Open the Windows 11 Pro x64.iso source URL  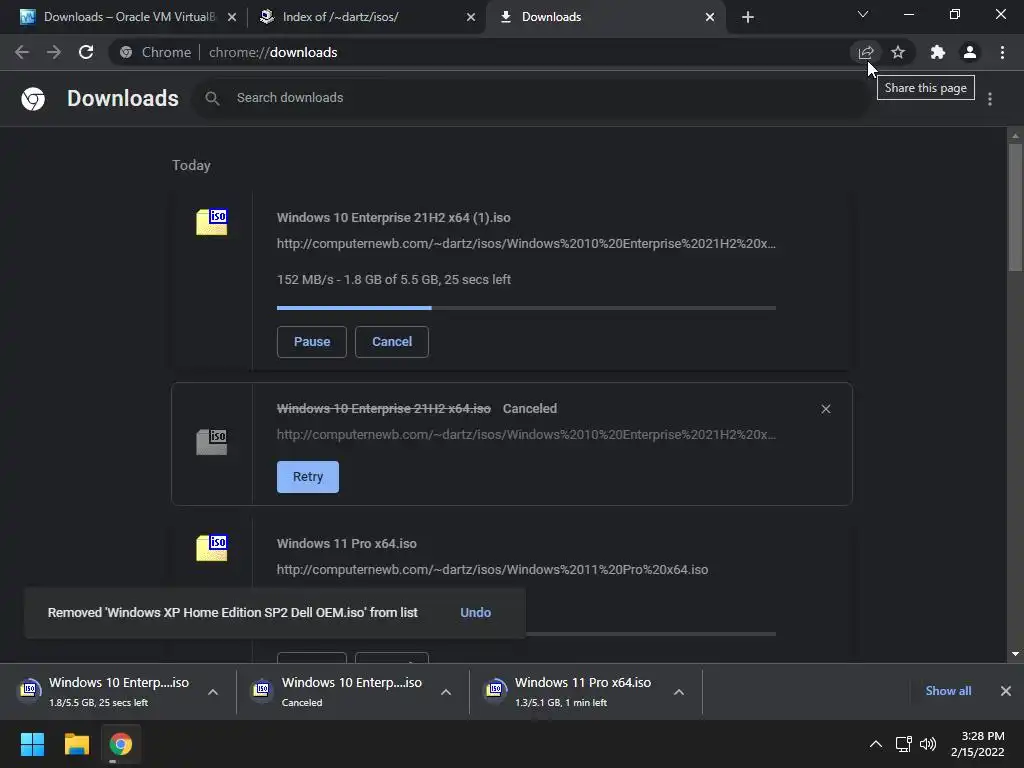[x=492, y=569]
